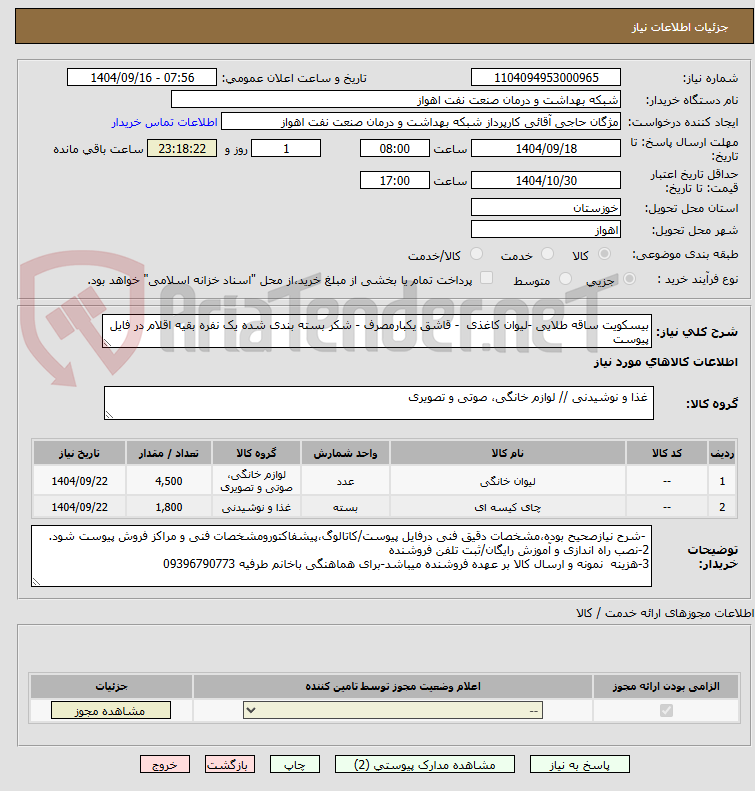Image resolution: width=755 pixels, height=791 pixels.
Task: Toggle the Islamic treasury payment checkbox
Action: (x=486, y=278)
